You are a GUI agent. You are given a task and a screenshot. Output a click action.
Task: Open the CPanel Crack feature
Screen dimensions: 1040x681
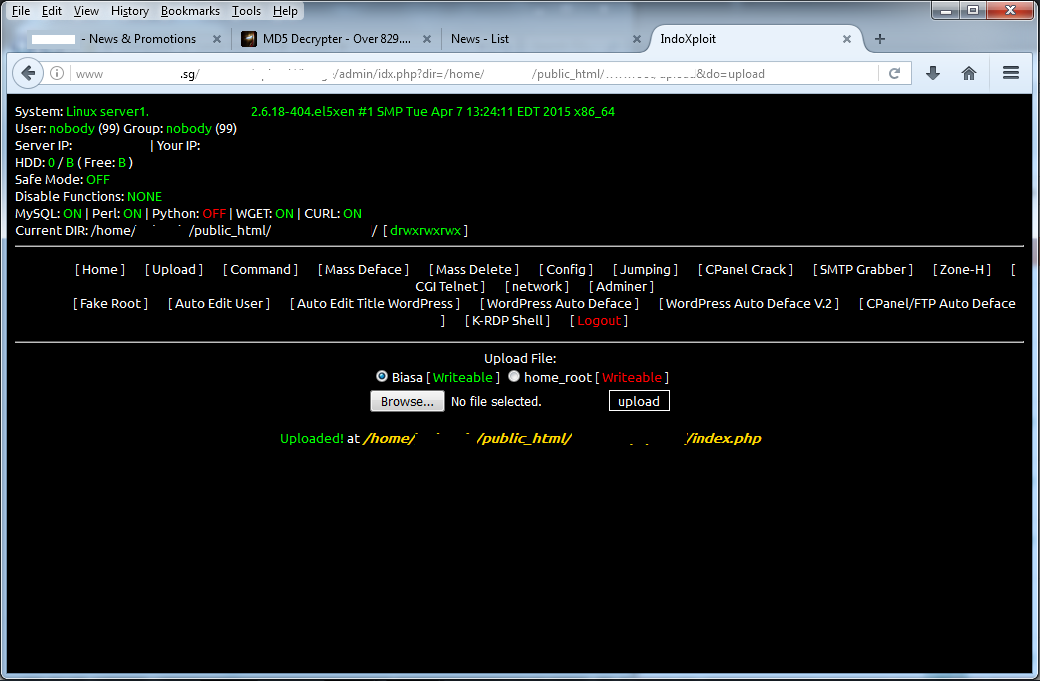point(745,269)
